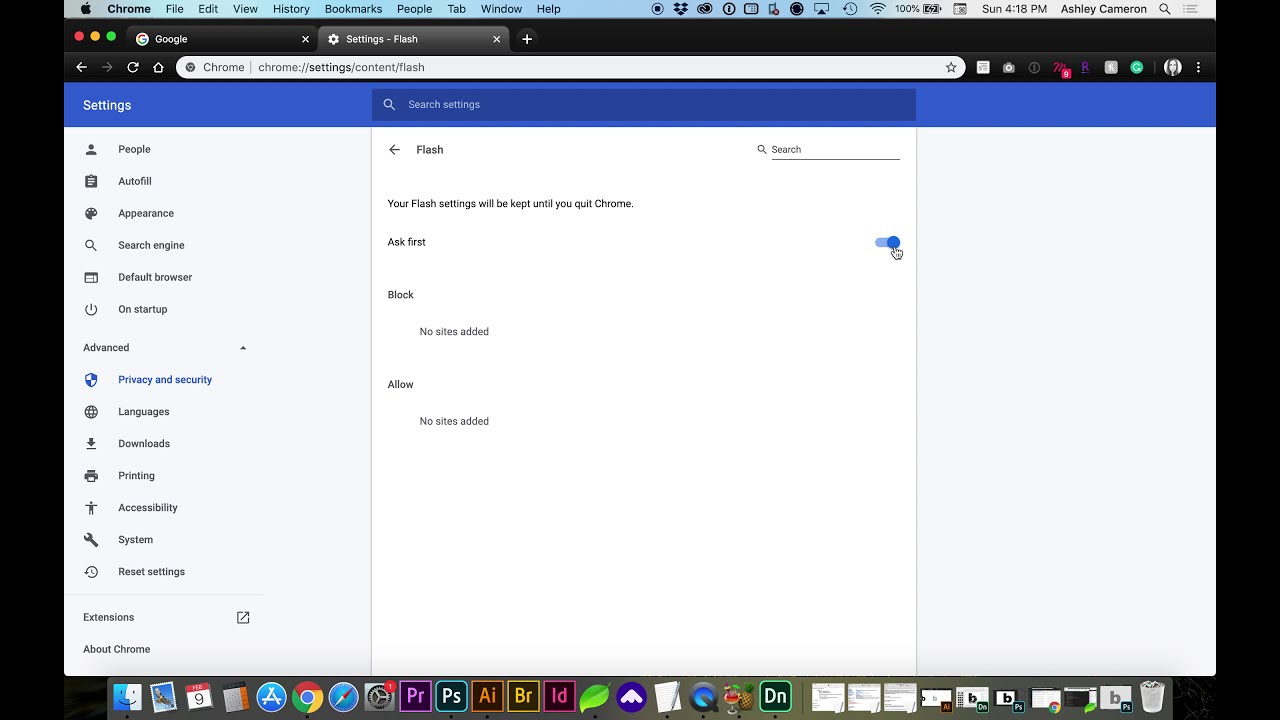
Task: Click Dropbox menu bar icon
Action: point(681,9)
